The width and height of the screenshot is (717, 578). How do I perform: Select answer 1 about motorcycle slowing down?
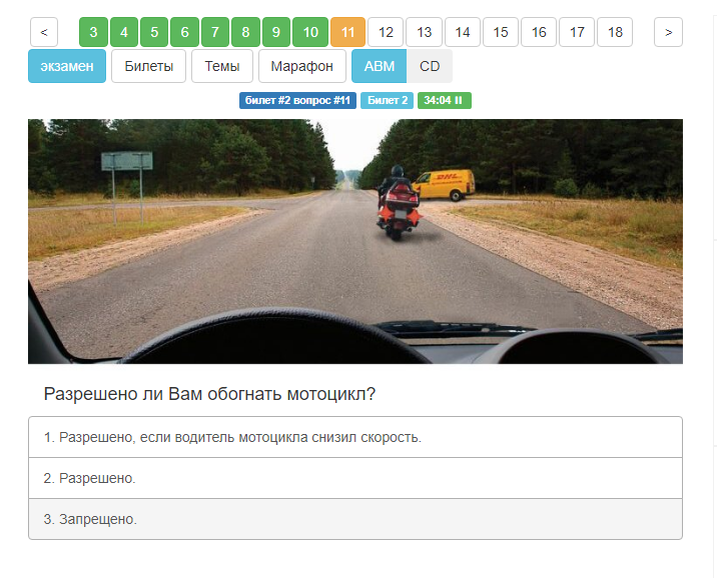coord(355,437)
